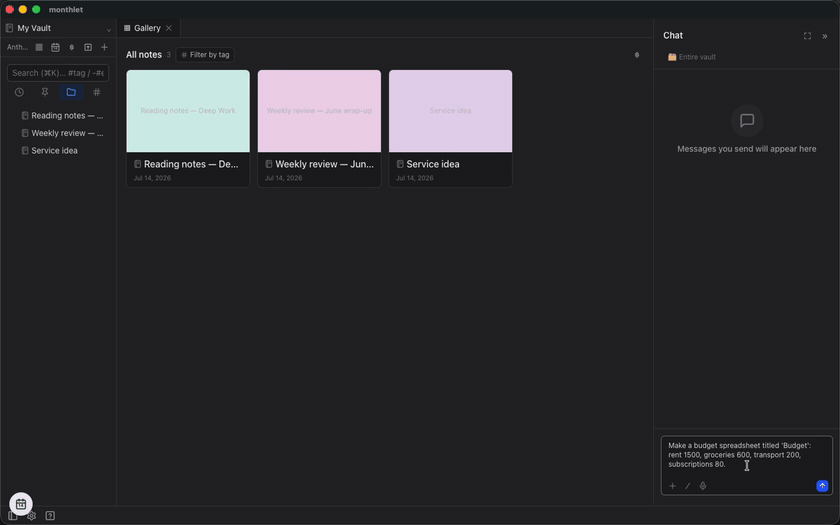Image resolution: width=840 pixels, height=525 pixels.
Task: Click the Anth... label in sidebar toolbar
Action: coord(17,47)
